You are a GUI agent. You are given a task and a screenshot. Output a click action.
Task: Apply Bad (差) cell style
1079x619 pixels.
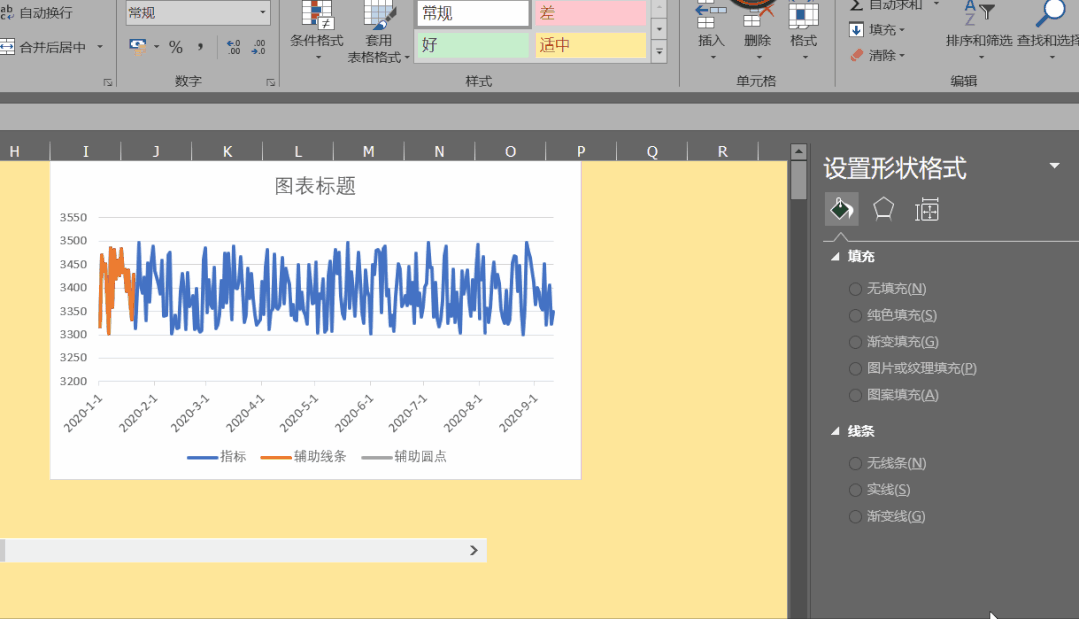(590, 13)
